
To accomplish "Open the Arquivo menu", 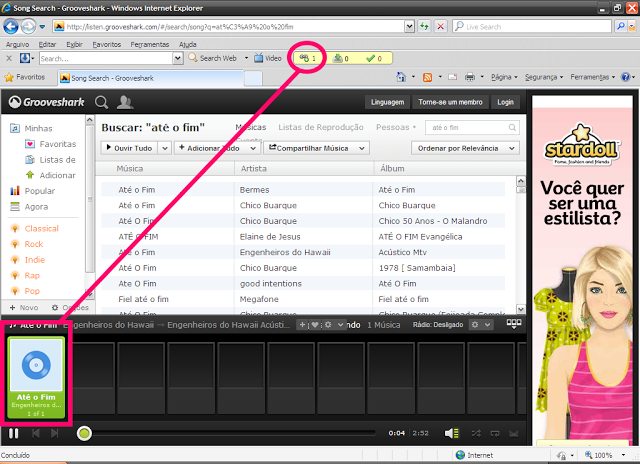I will 17,44.
